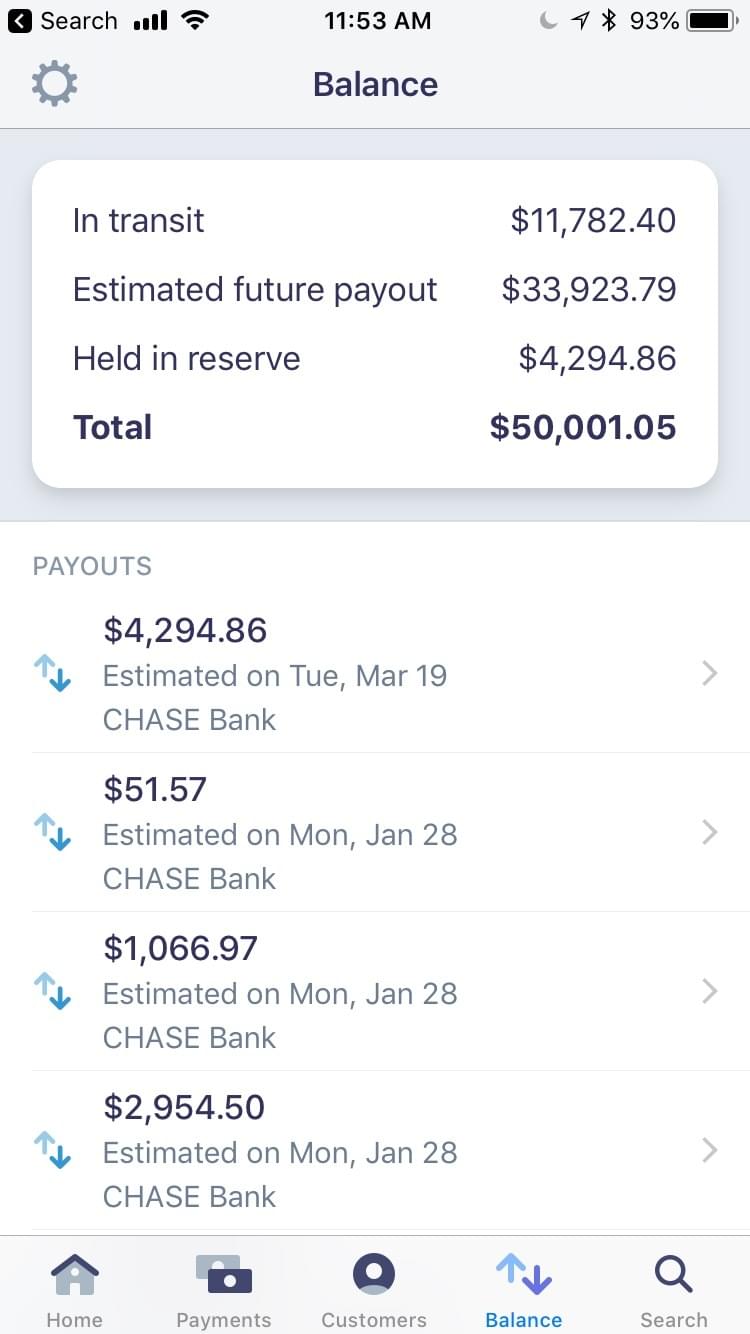Tap the transfer arrows icon beside $51.57

[x=53, y=832]
